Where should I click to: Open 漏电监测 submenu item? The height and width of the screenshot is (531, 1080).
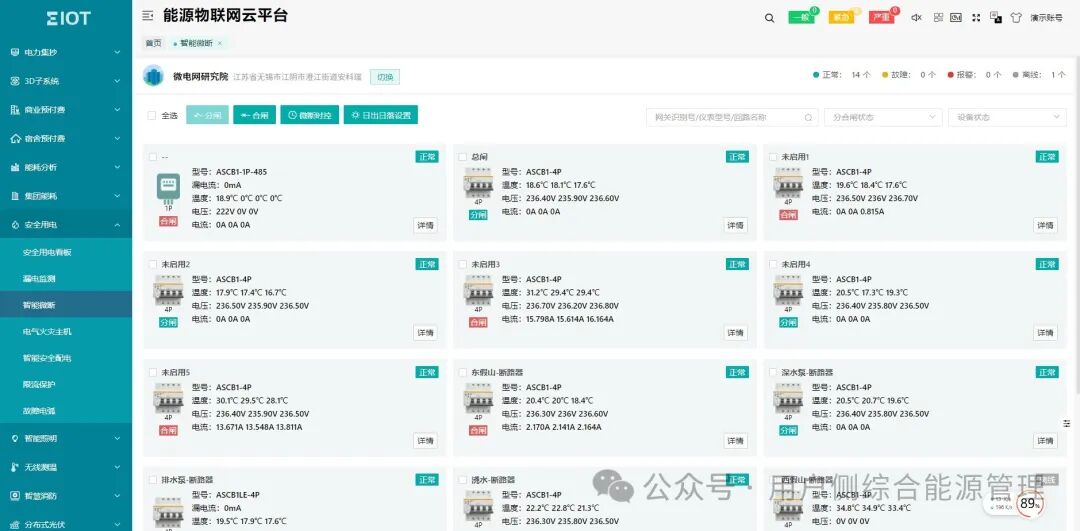(x=39, y=279)
